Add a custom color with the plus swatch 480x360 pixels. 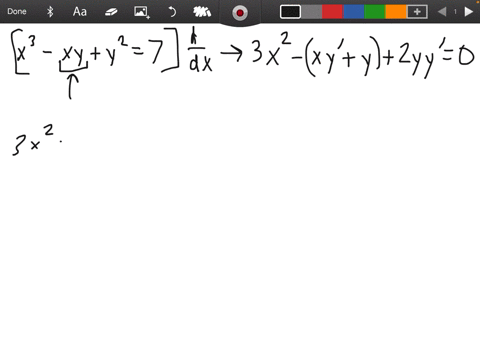(417, 12)
